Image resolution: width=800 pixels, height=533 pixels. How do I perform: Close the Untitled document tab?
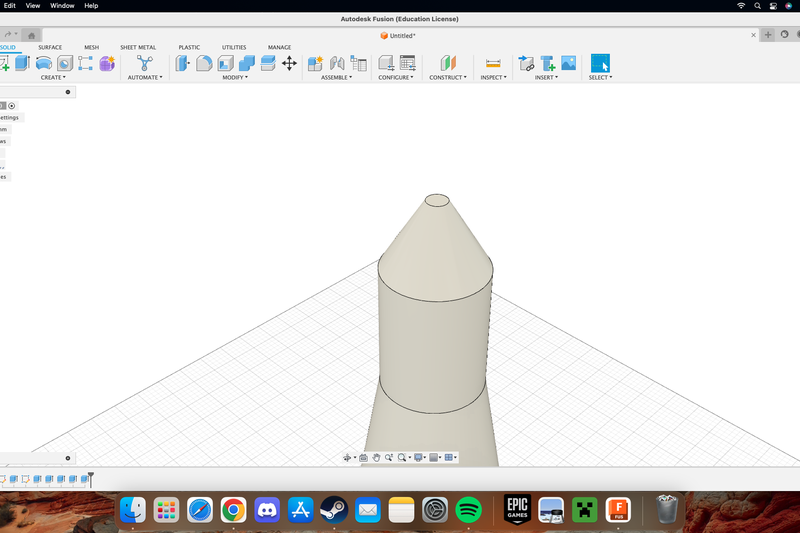[x=753, y=35]
